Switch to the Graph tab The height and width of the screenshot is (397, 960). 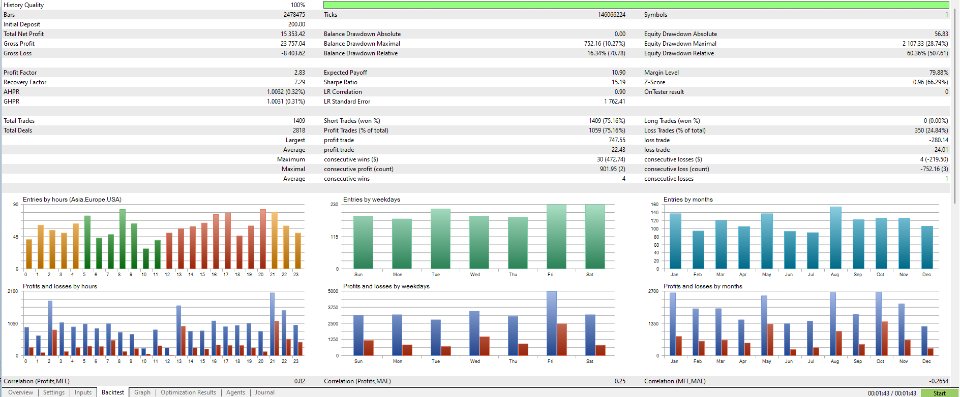(x=142, y=393)
